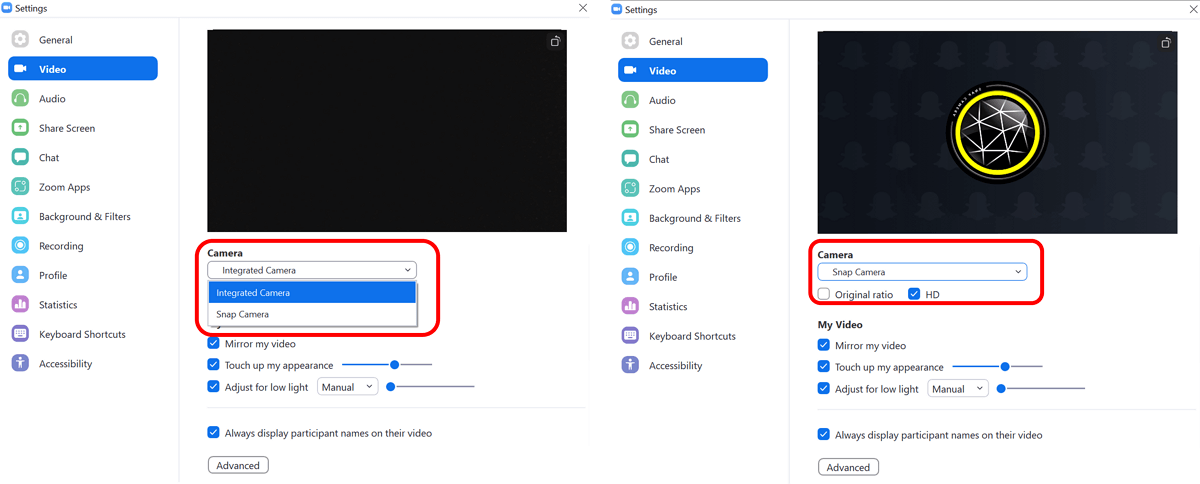This screenshot has width=1200, height=484.
Task: Click Audio headphone icon in right Settings window
Action: [x=630, y=100]
